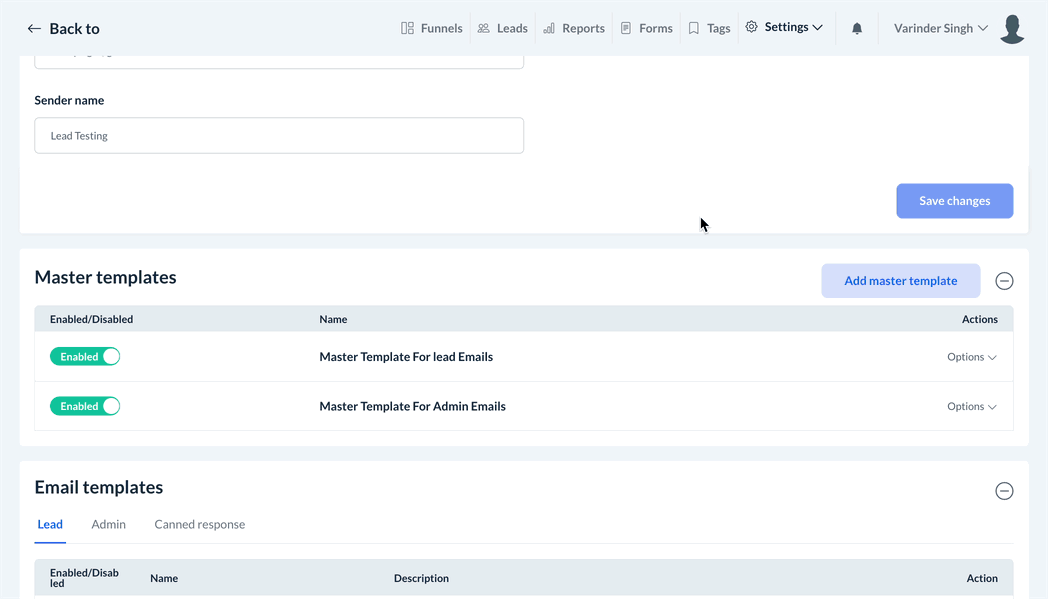1048x599 pixels.
Task: Click the Sender name input field
Action: click(279, 136)
